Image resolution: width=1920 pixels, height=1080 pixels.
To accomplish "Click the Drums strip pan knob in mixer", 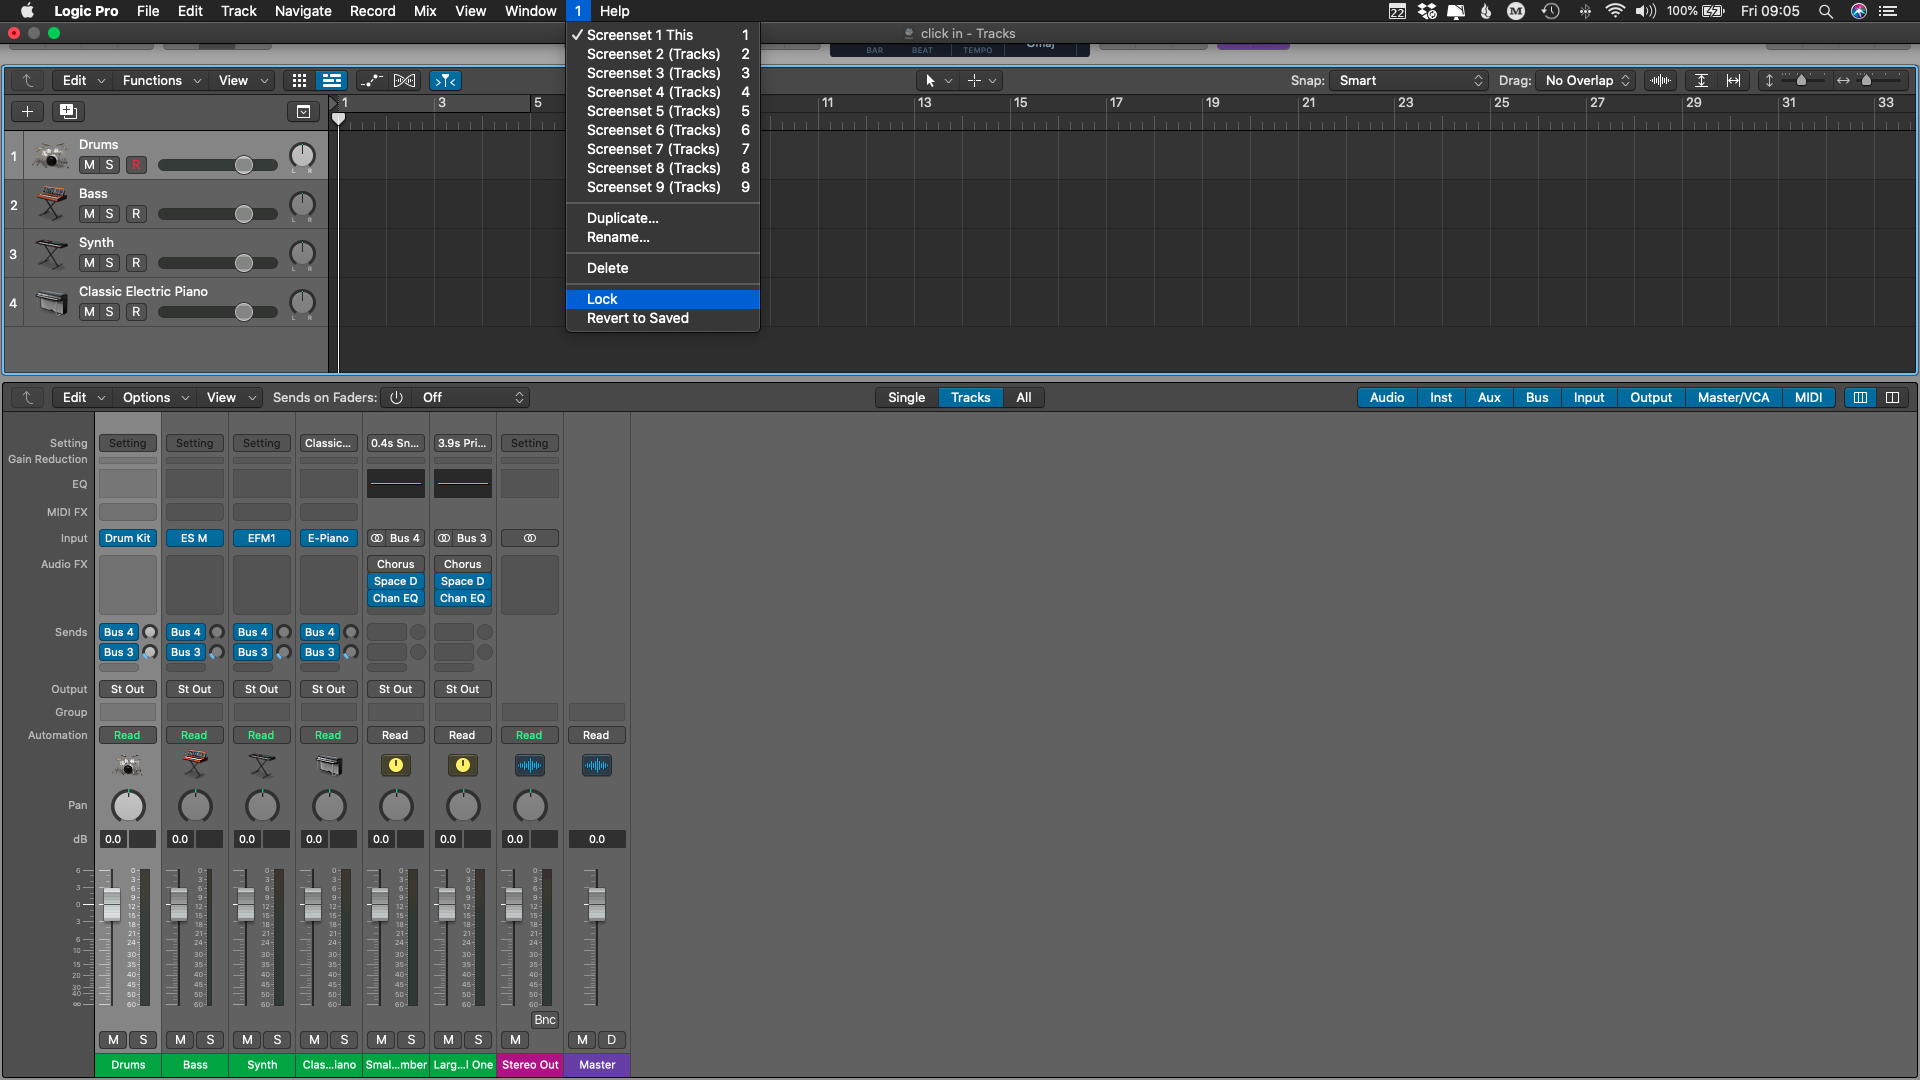I will [128, 805].
